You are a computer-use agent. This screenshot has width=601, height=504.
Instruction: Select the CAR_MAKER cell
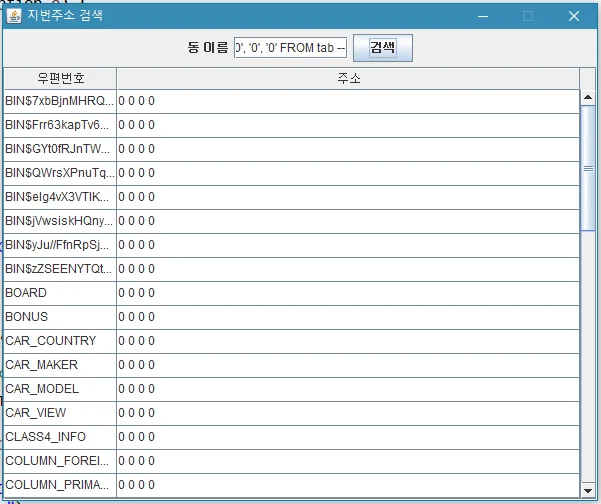pyautogui.click(x=60, y=365)
